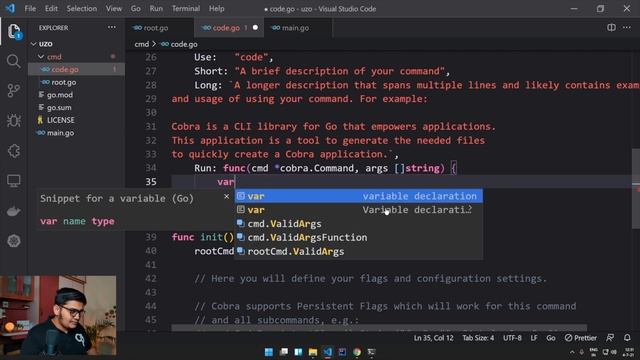Open the File menu
Screen dimensions: 640x360
click(x=30, y=8)
